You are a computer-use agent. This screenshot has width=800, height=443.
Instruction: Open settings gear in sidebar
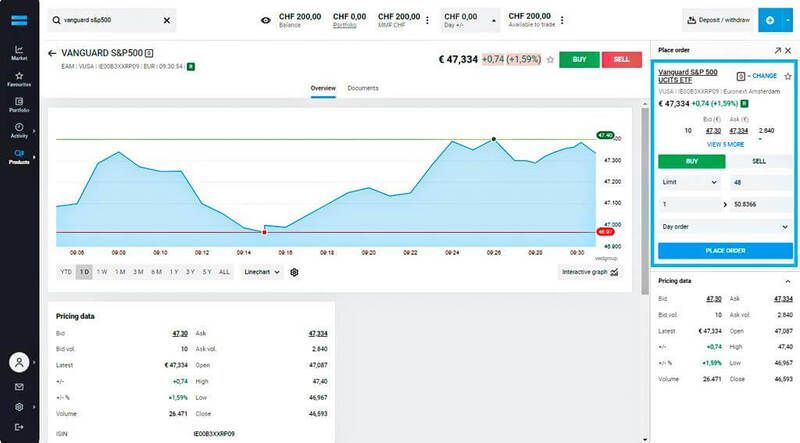click(x=19, y=407)
